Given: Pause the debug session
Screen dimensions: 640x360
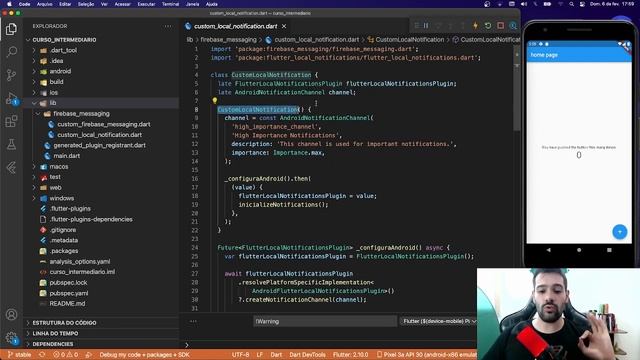Looking at the screenshot, I should 426,26.
